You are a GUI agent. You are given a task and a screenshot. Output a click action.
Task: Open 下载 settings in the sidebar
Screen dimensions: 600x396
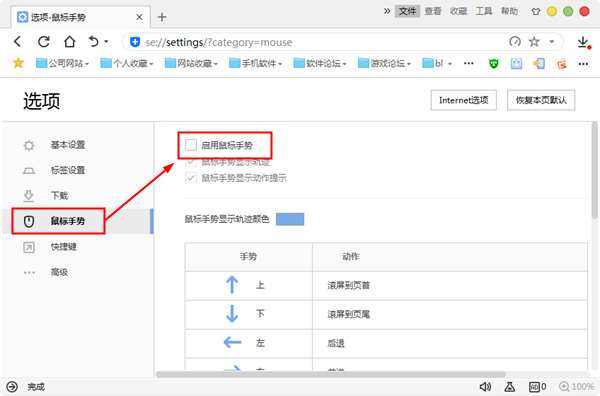pyautogui.click(x=78, y=196)
